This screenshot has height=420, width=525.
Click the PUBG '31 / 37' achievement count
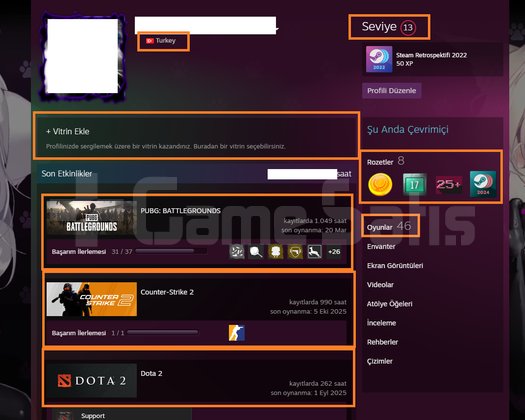(x=122, y=252)
